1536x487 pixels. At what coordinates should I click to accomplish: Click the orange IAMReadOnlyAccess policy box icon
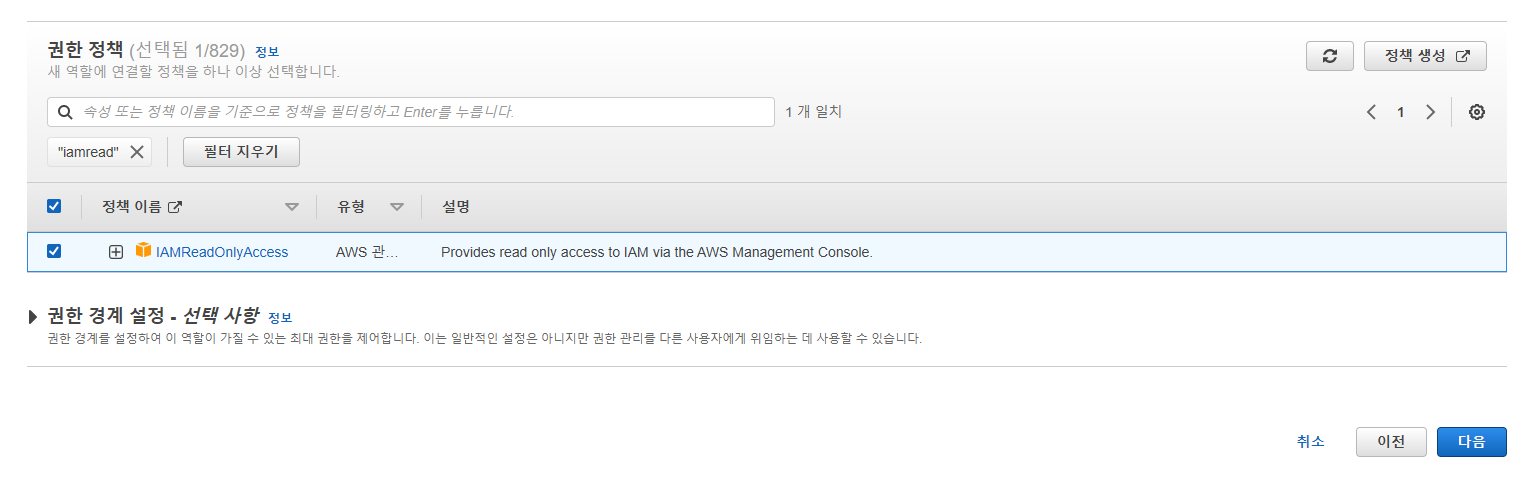coord(143,251)
